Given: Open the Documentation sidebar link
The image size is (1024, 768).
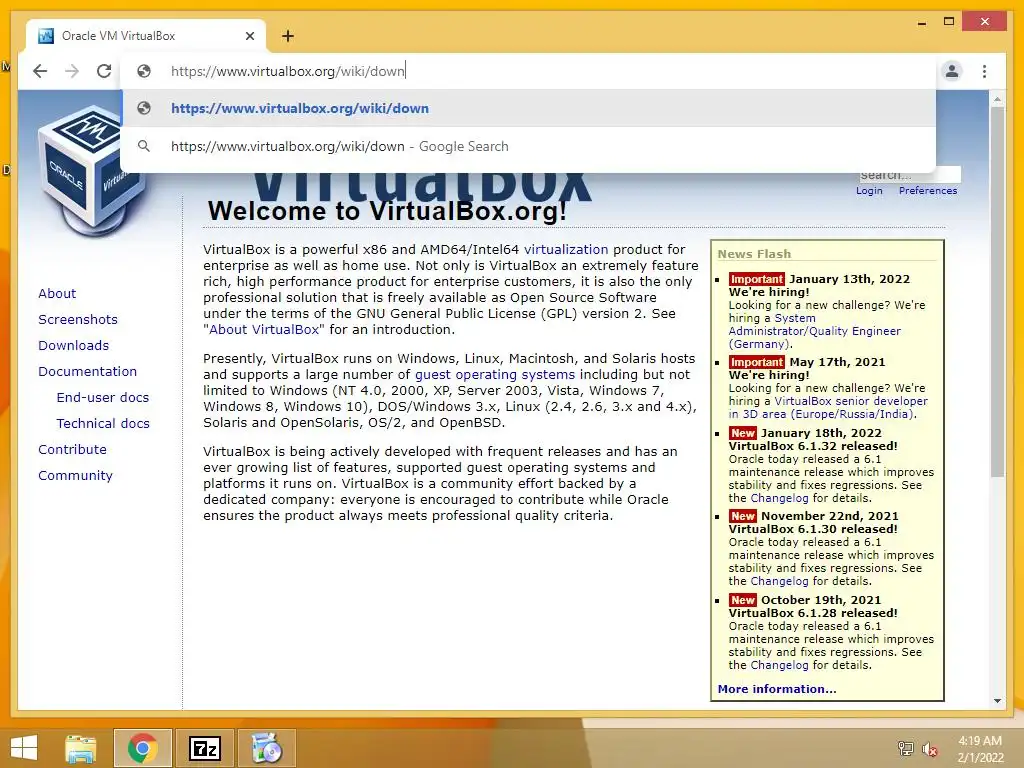Looking at the screenshot, I should pyautogui.click(x=88, y=372).
